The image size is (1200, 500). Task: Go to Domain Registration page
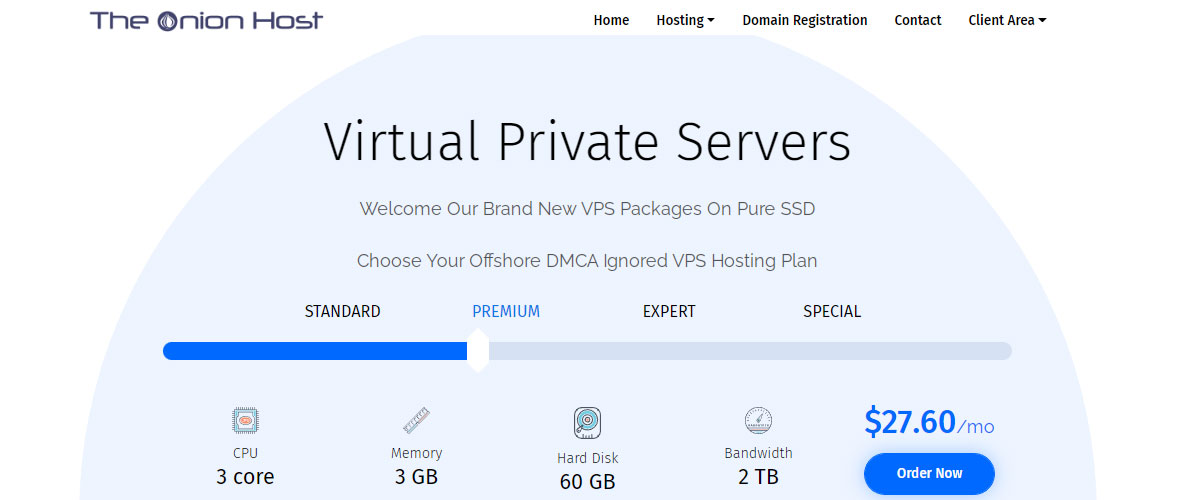805,20
